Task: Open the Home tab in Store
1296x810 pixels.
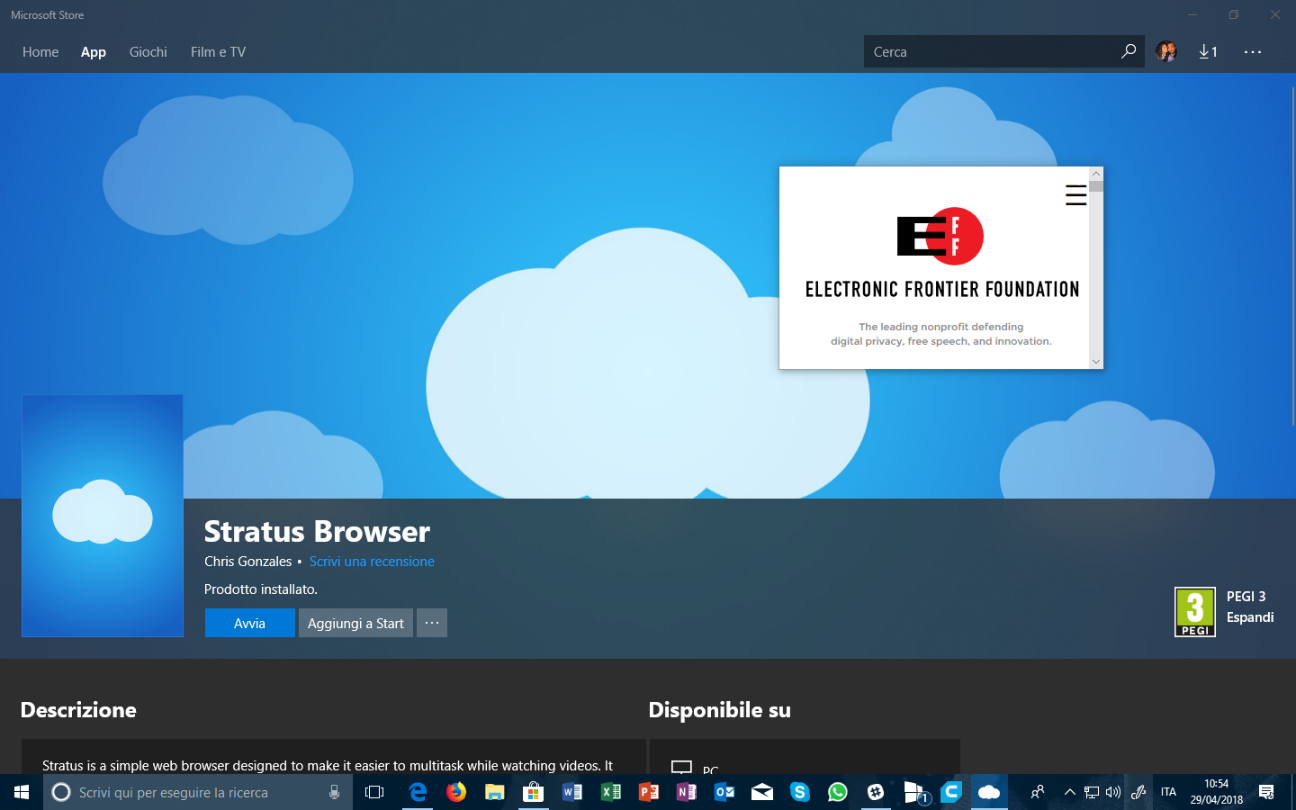Action: tap(40, 52)
